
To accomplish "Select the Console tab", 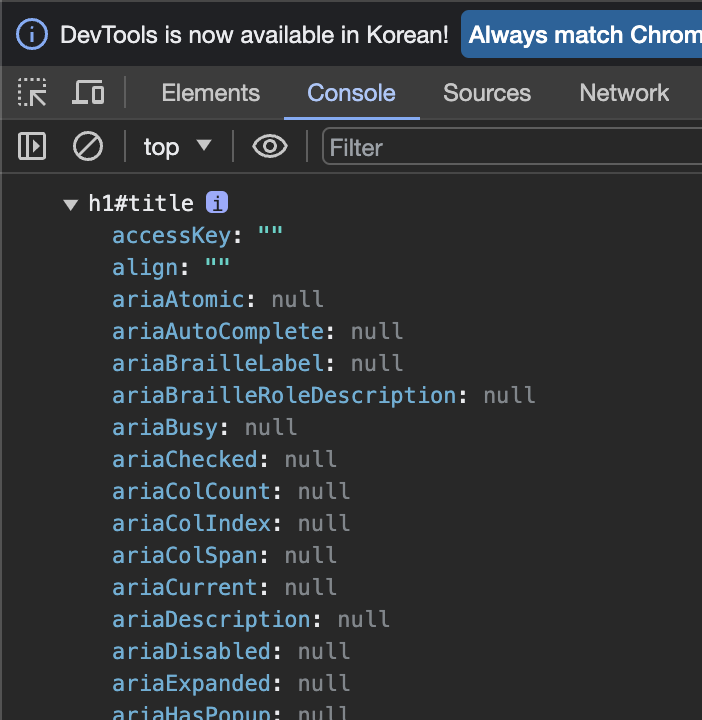I will [x=351, y=93].
